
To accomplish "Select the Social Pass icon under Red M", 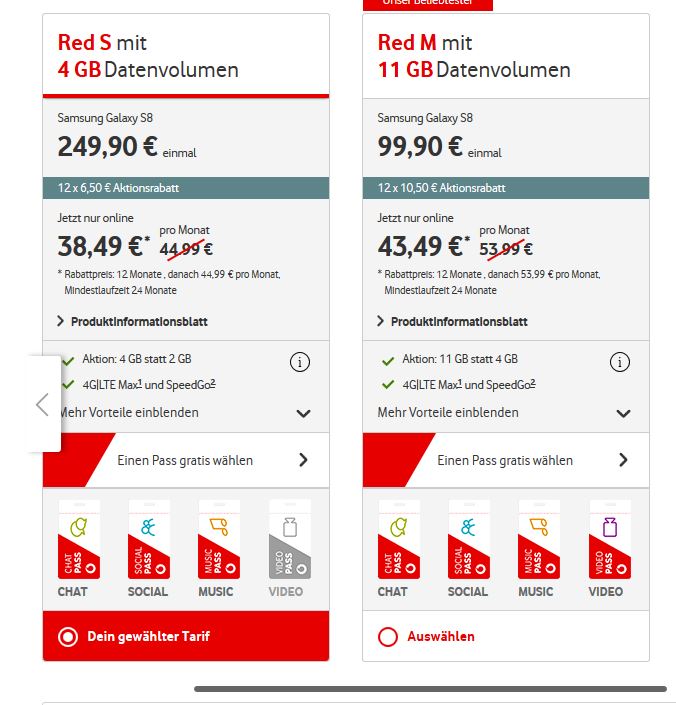I will (468, 540).
